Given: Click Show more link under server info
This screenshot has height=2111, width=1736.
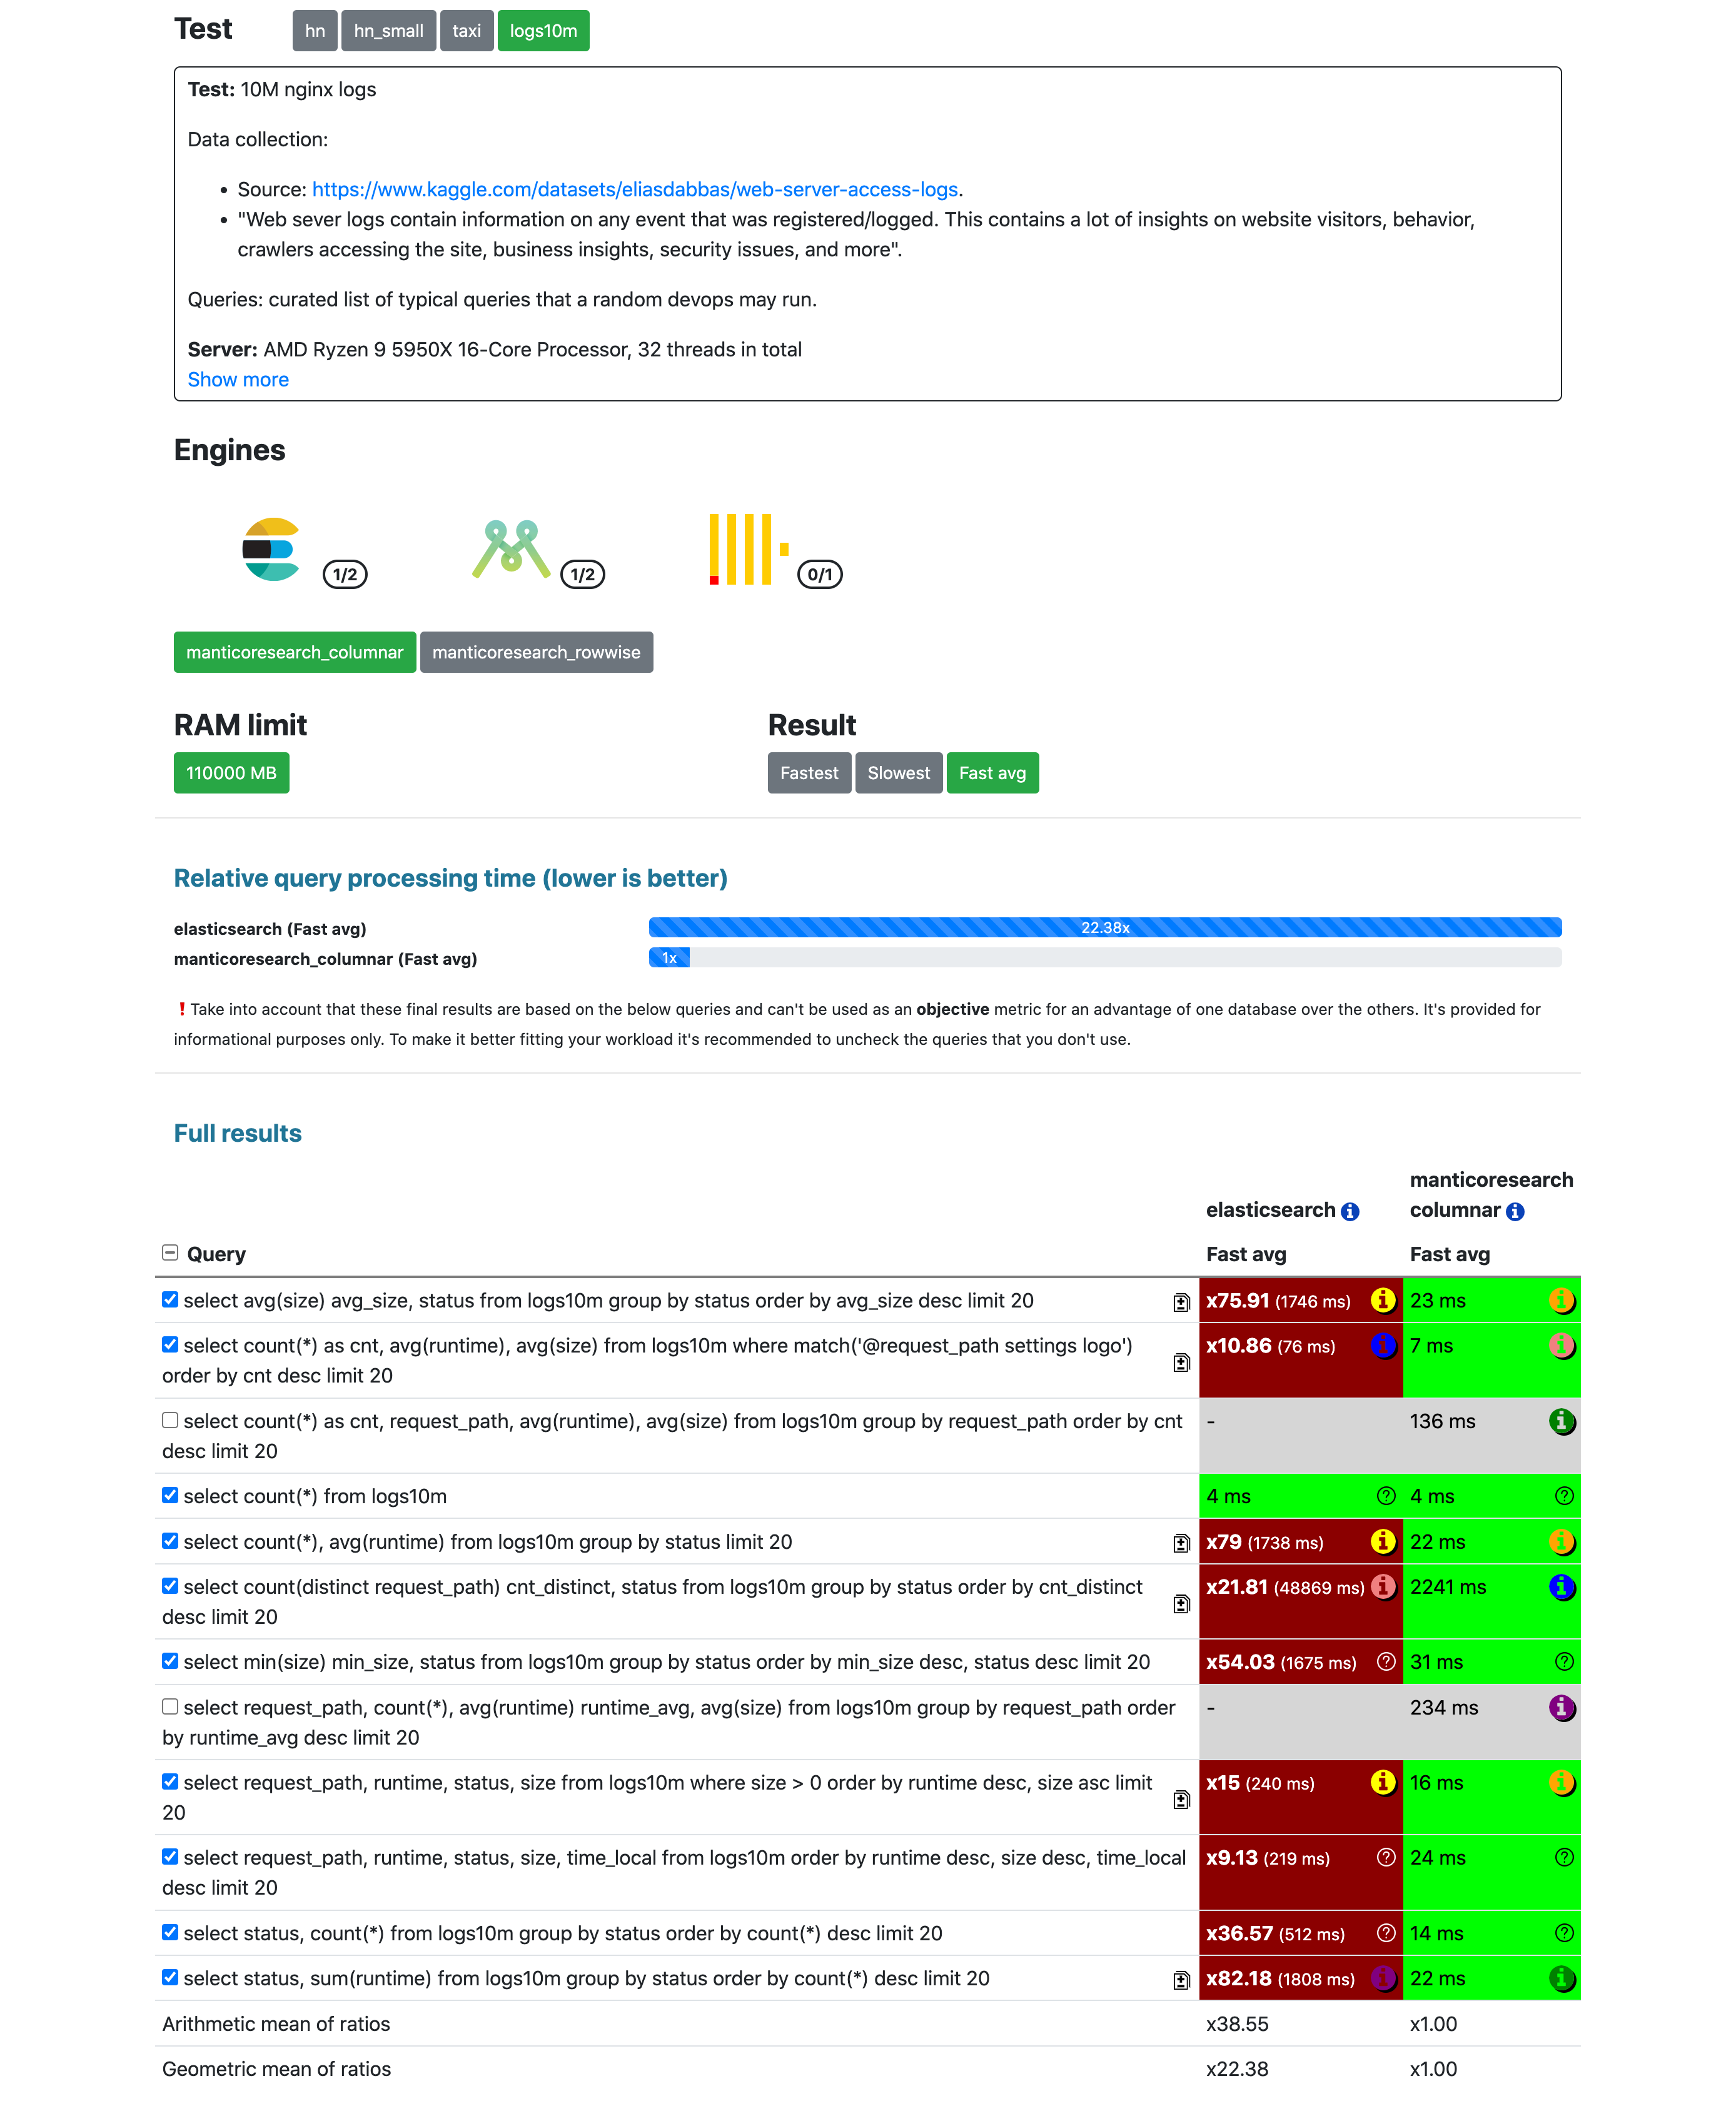Looking at the screenshot, I should tap(238, 379).
